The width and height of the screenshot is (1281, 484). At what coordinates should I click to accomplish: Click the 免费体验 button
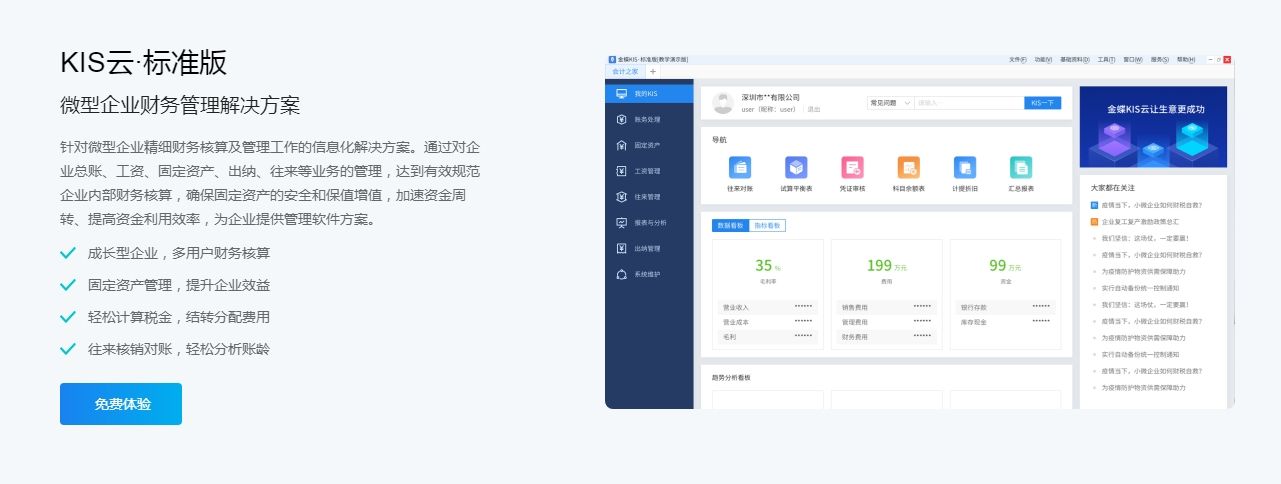point(121,404)
